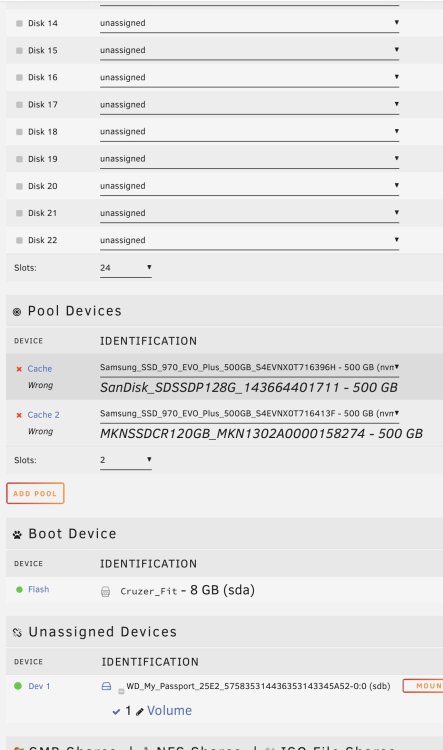Click the grey status indicator for Disk 18

coord(19,132)
